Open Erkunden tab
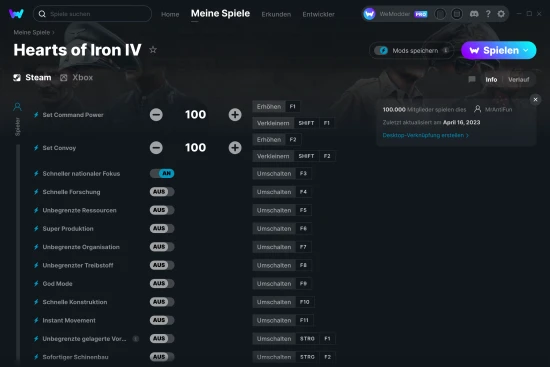The width and height of the screenshot is (550, 367). [276, 14]
